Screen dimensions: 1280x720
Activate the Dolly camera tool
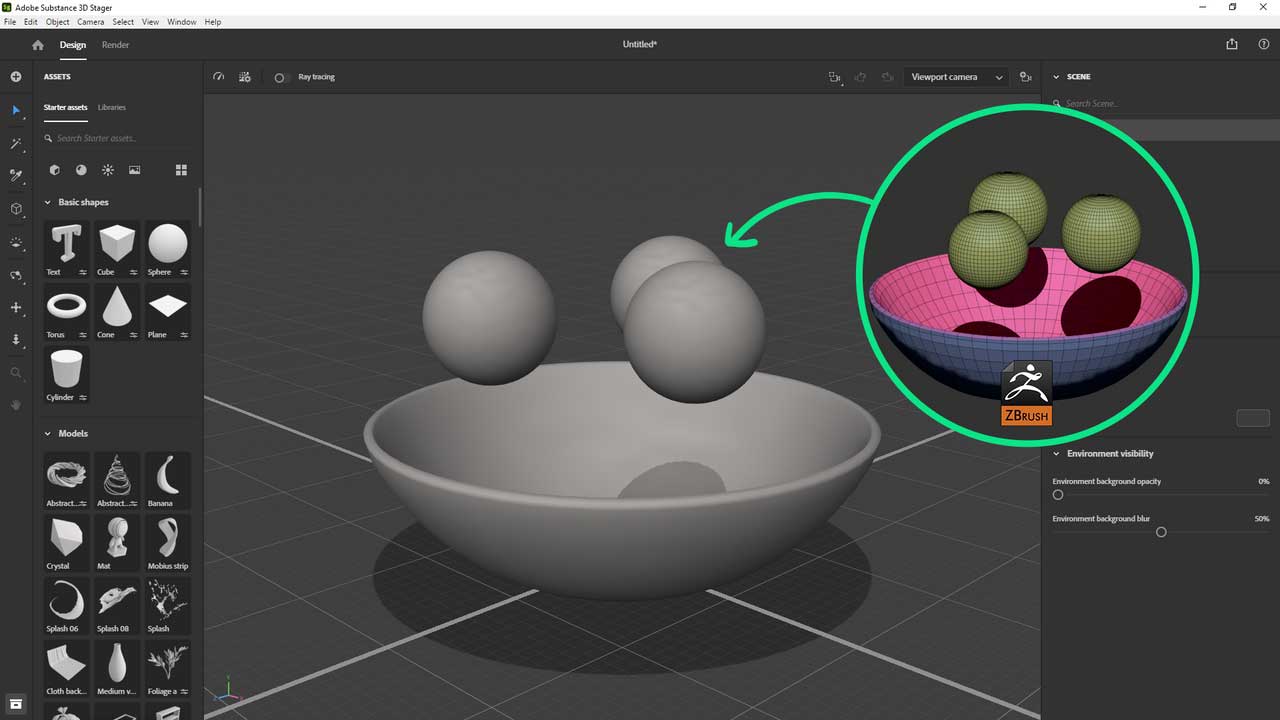coord(15,340)
